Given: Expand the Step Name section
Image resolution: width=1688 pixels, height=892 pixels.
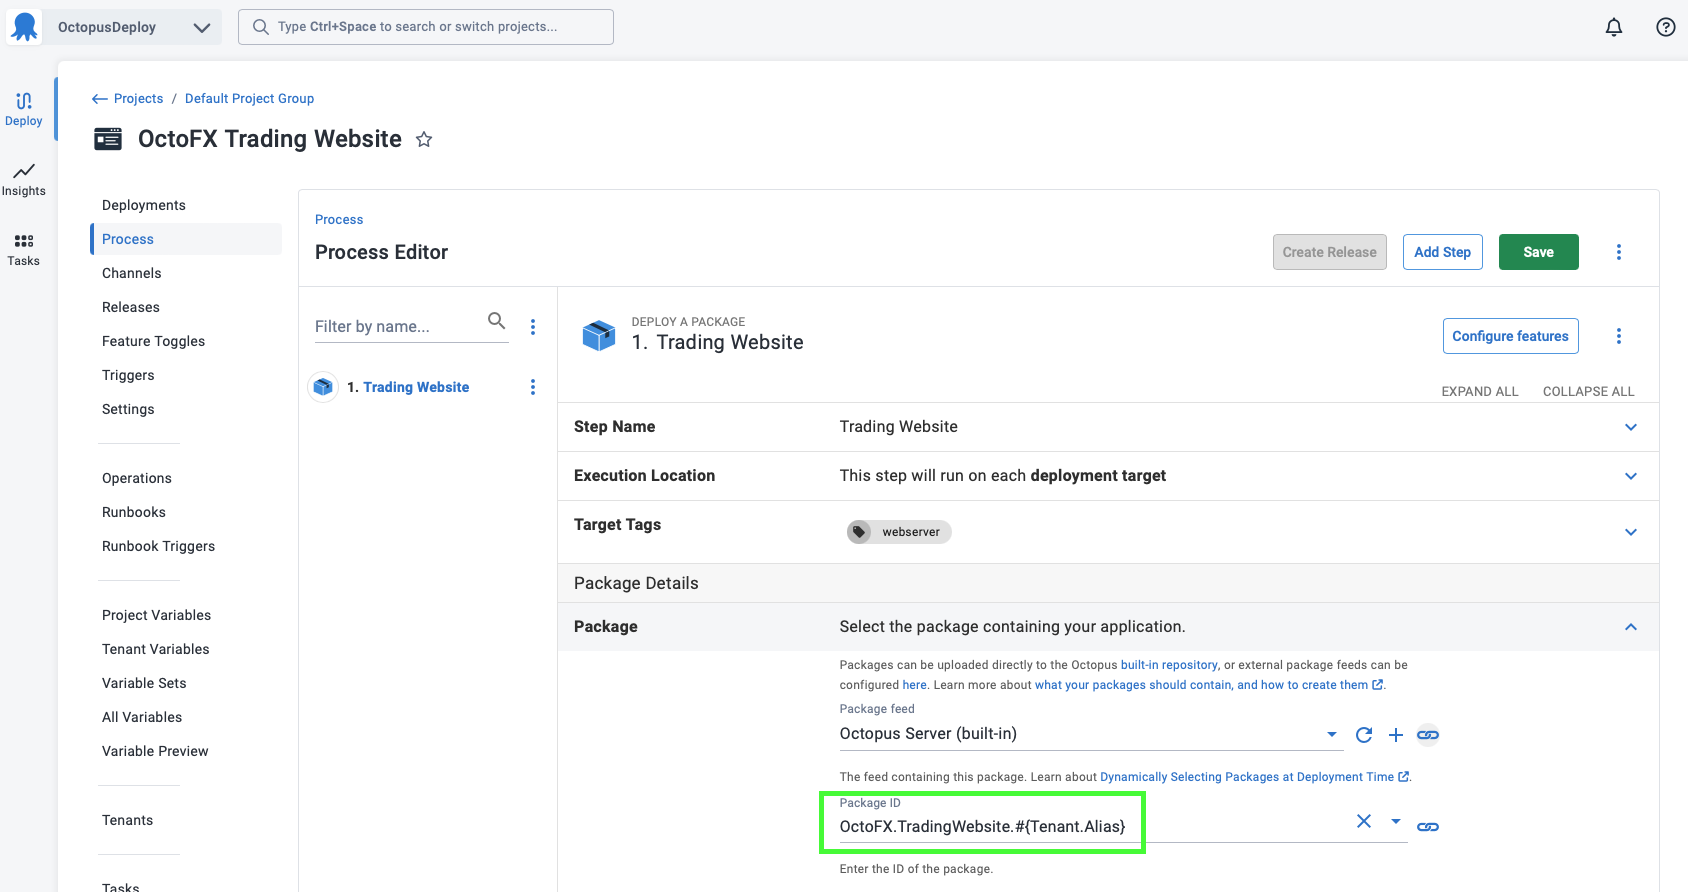Looking at the screenshot, I should 1631,427.
